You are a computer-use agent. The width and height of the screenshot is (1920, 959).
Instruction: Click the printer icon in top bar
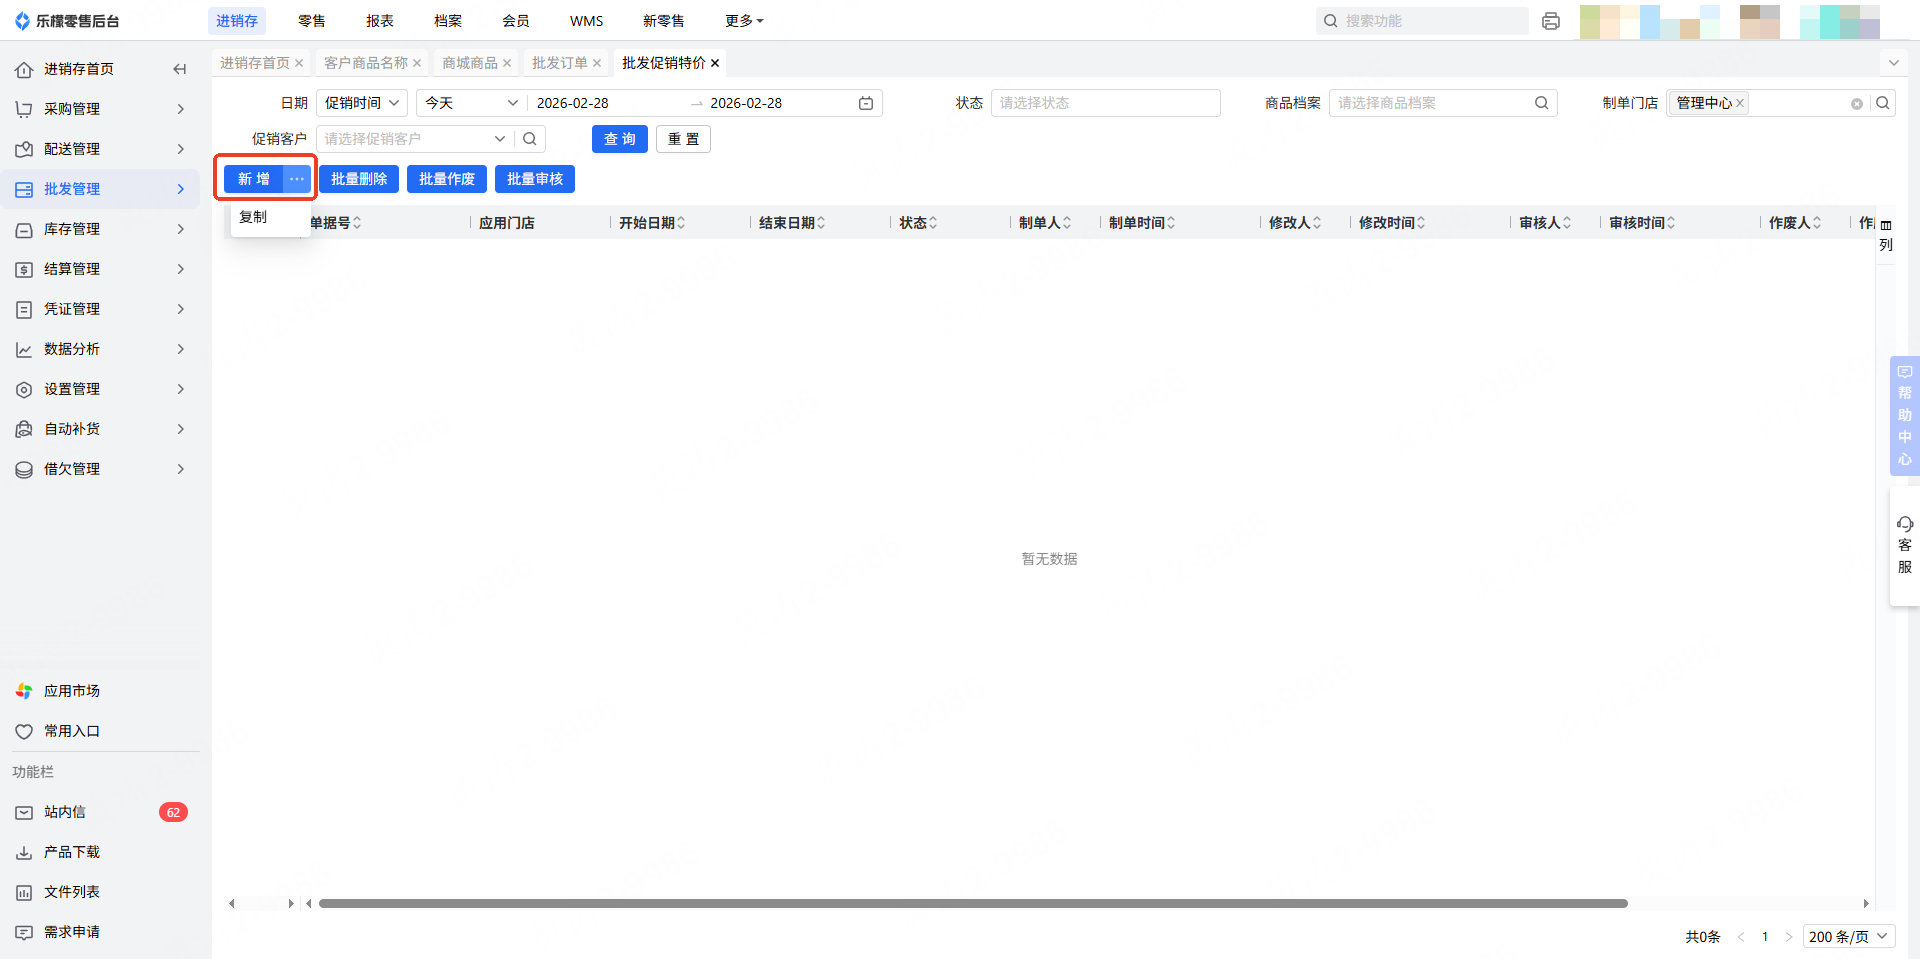pos(1551,21)
